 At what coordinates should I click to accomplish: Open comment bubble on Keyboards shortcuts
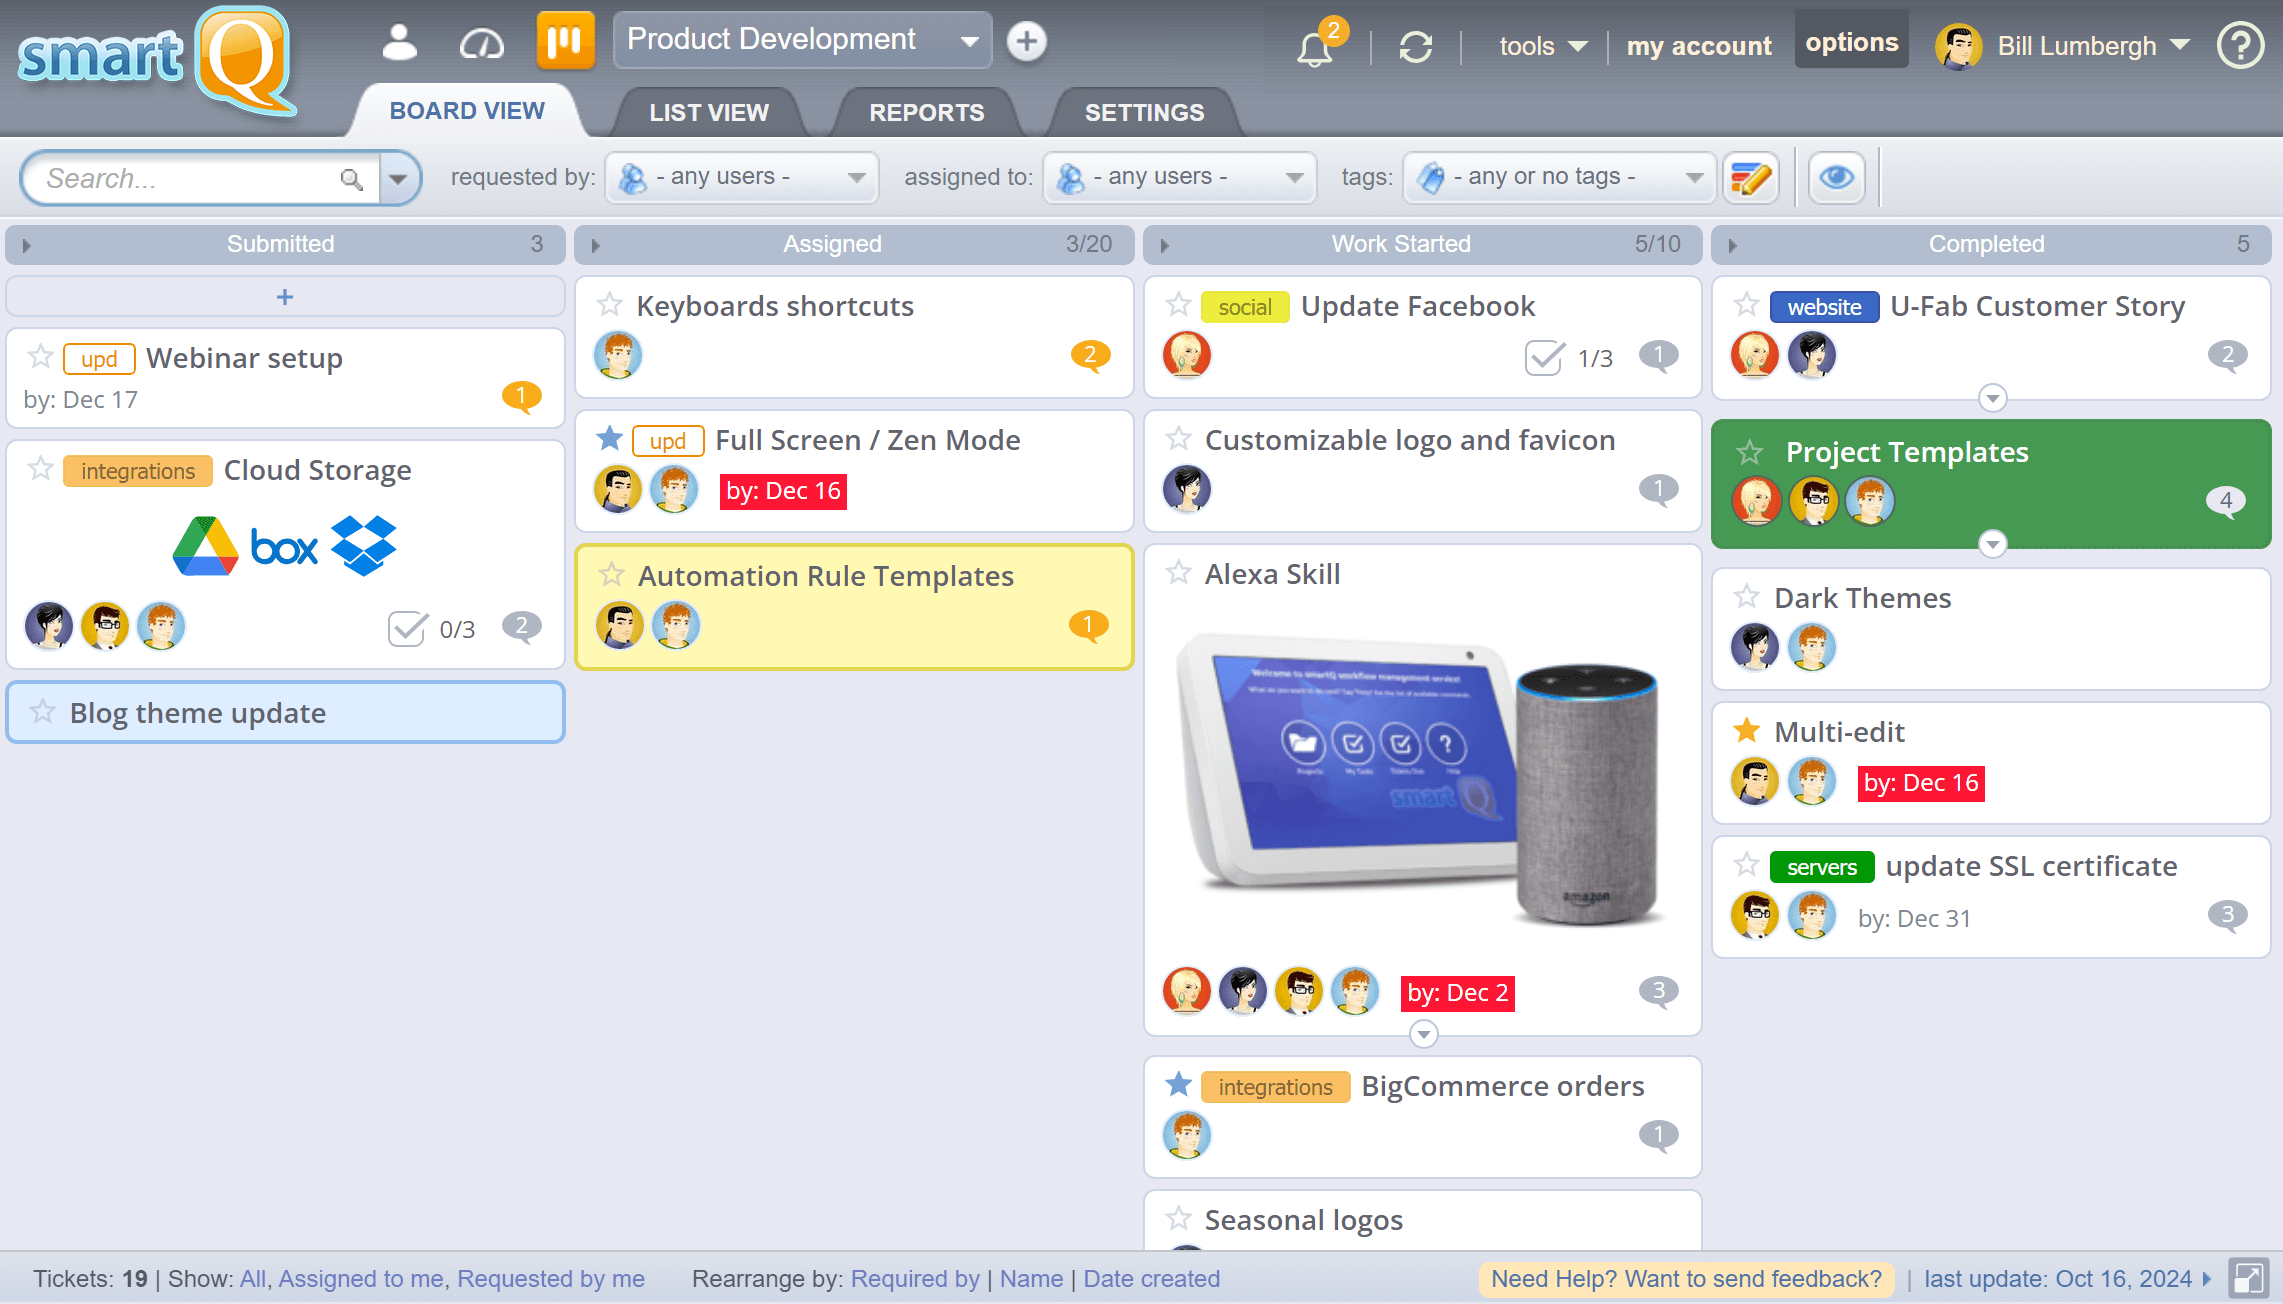[1090, 355]
